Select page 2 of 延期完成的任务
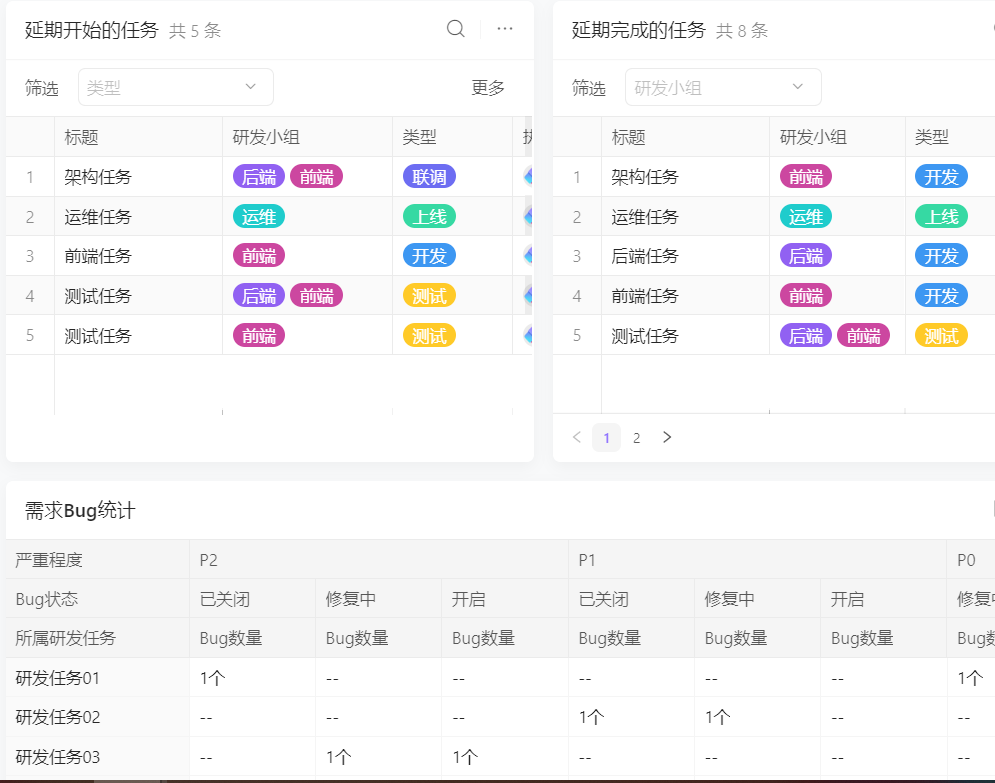This screenshot has height=783, width=995. pos(637,437)
